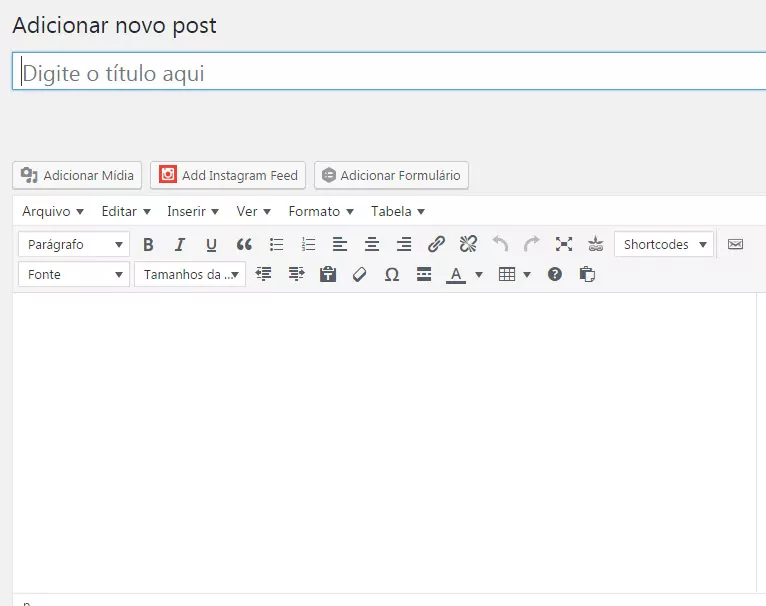Open the Tabela menu

398,211
